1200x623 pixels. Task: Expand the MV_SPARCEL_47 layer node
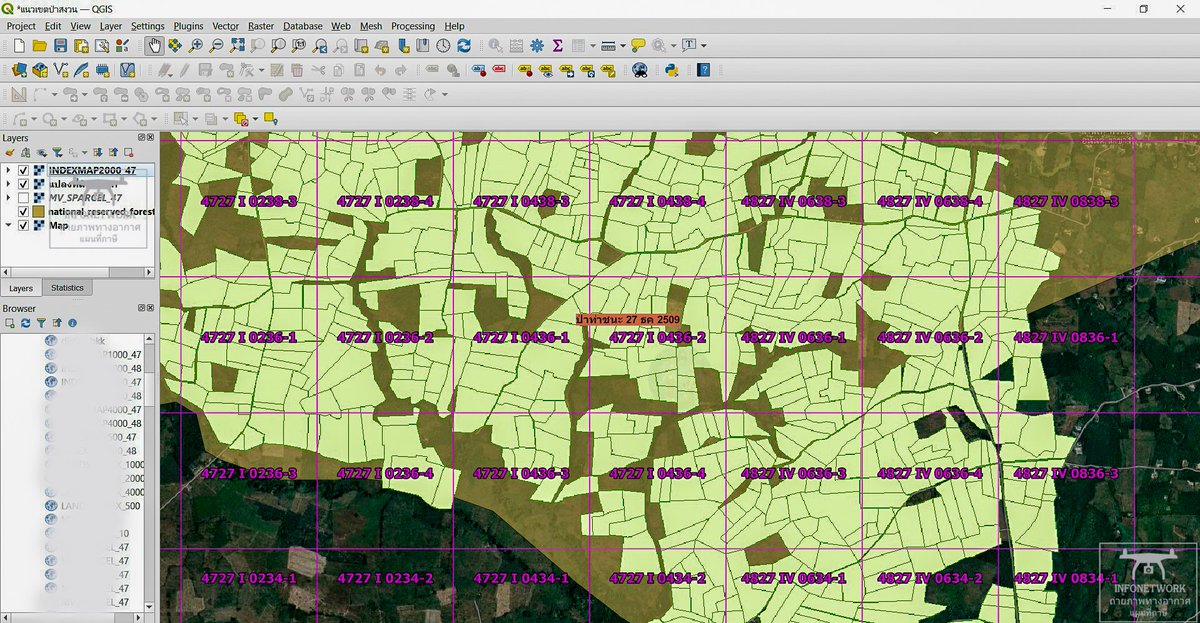(x=9, y=198)
